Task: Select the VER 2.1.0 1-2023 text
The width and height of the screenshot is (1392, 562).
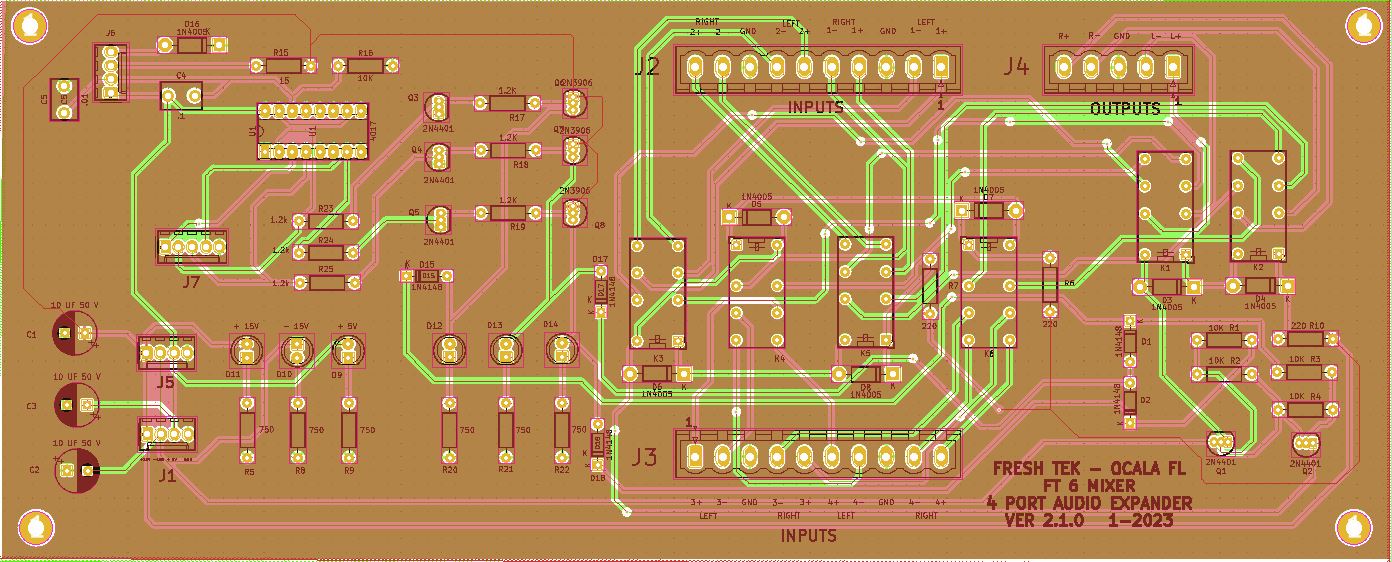Action: tap(1089, 520)
